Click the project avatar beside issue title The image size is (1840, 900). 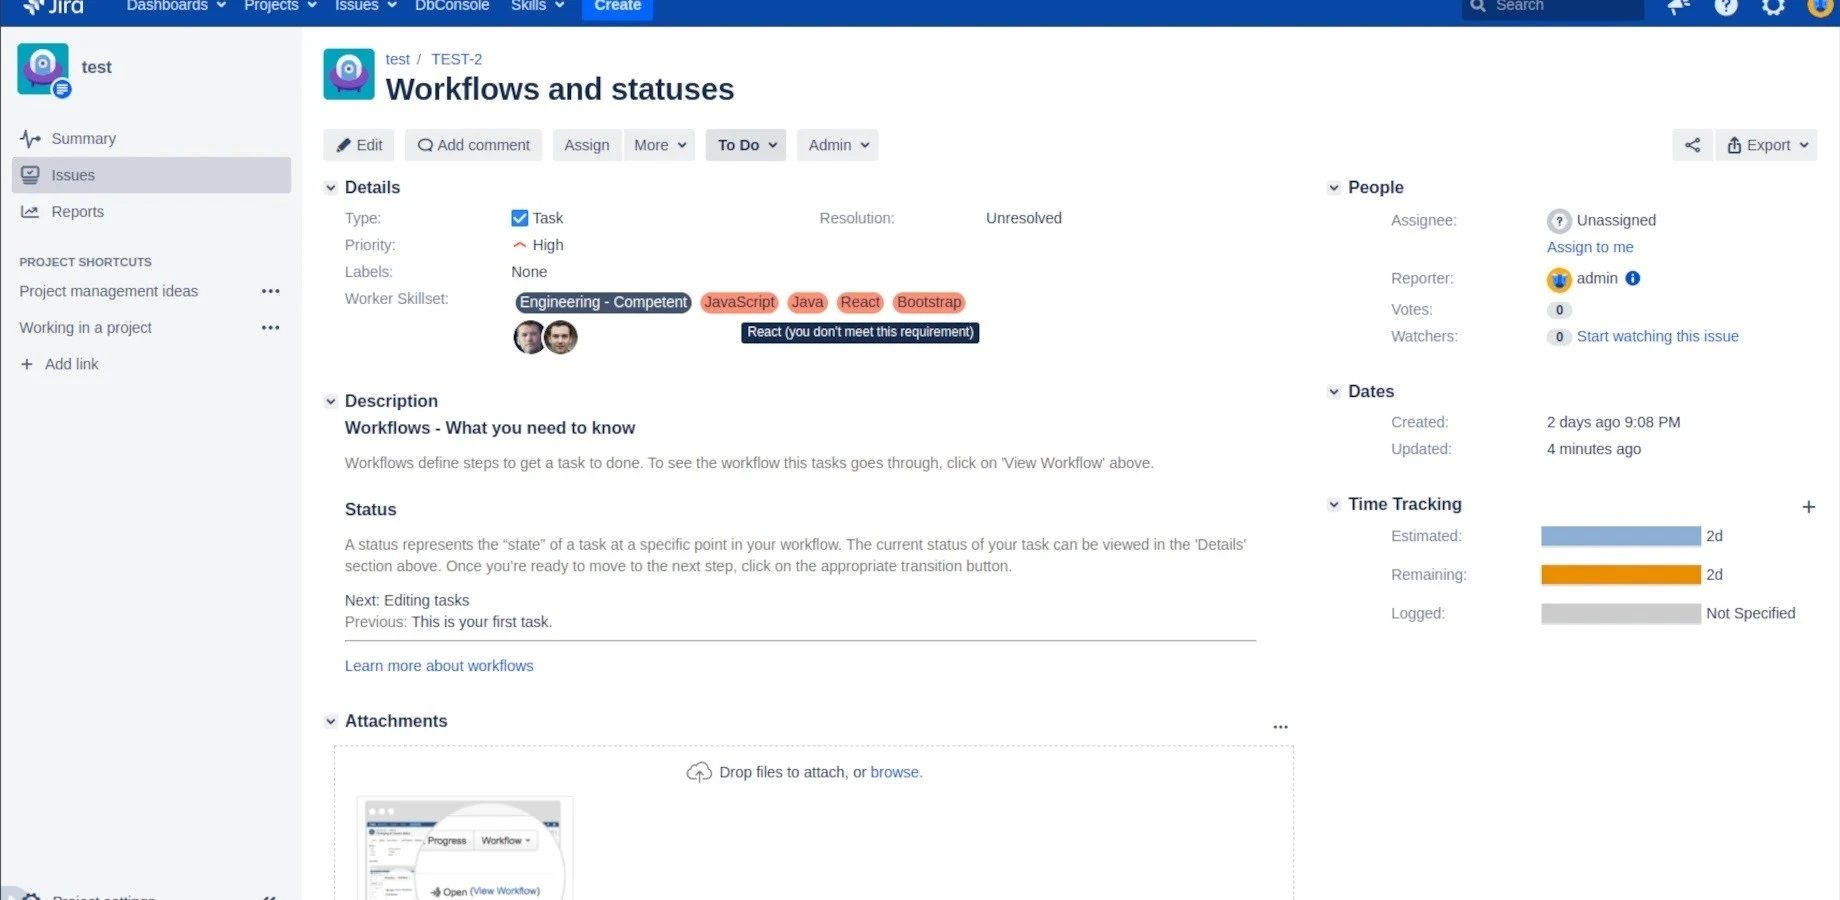point(349,74)
